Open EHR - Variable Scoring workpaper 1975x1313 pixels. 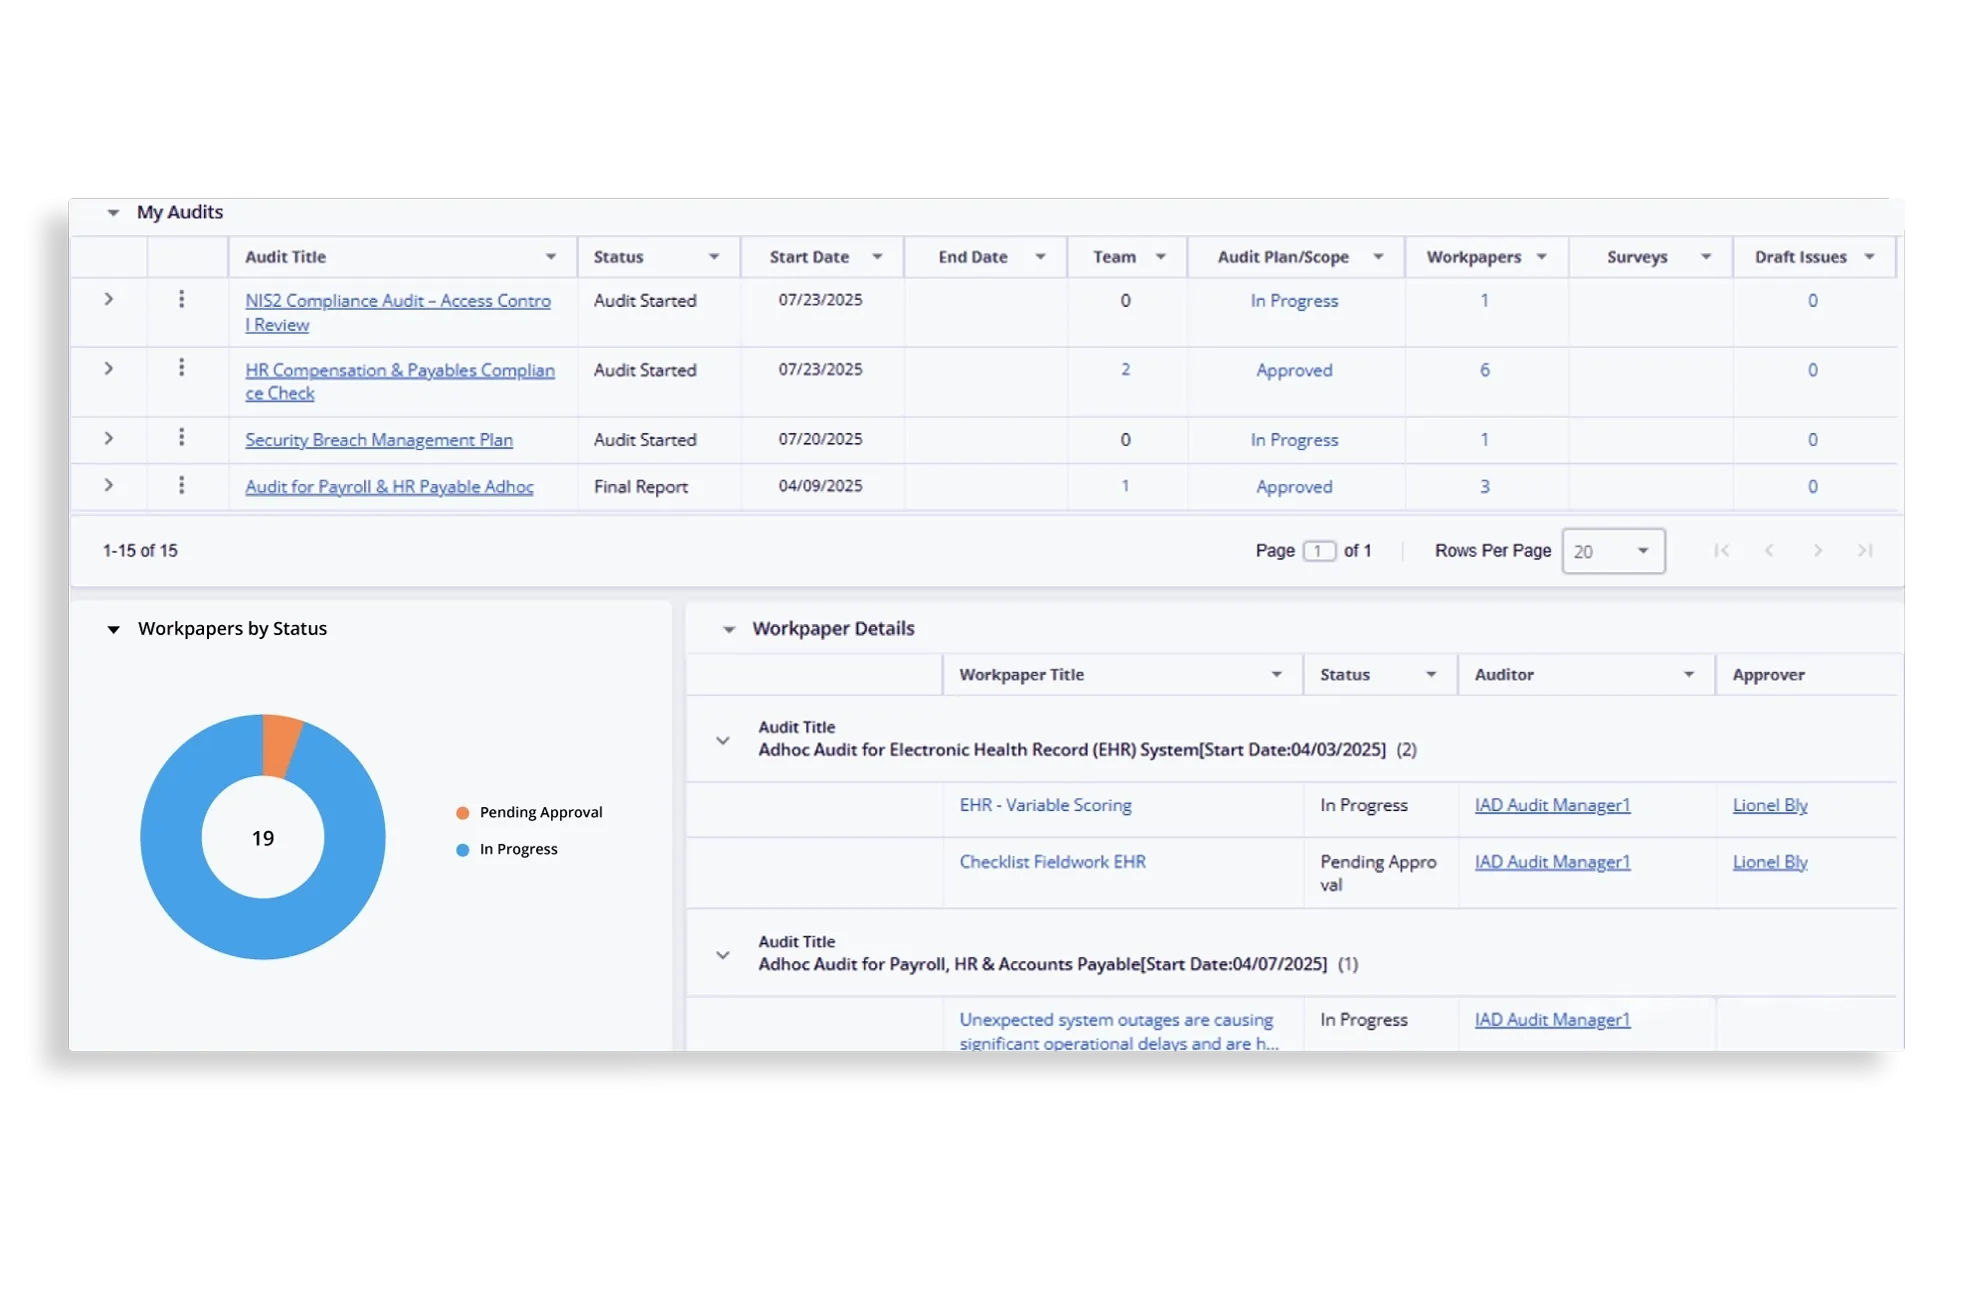point(1045,805)
